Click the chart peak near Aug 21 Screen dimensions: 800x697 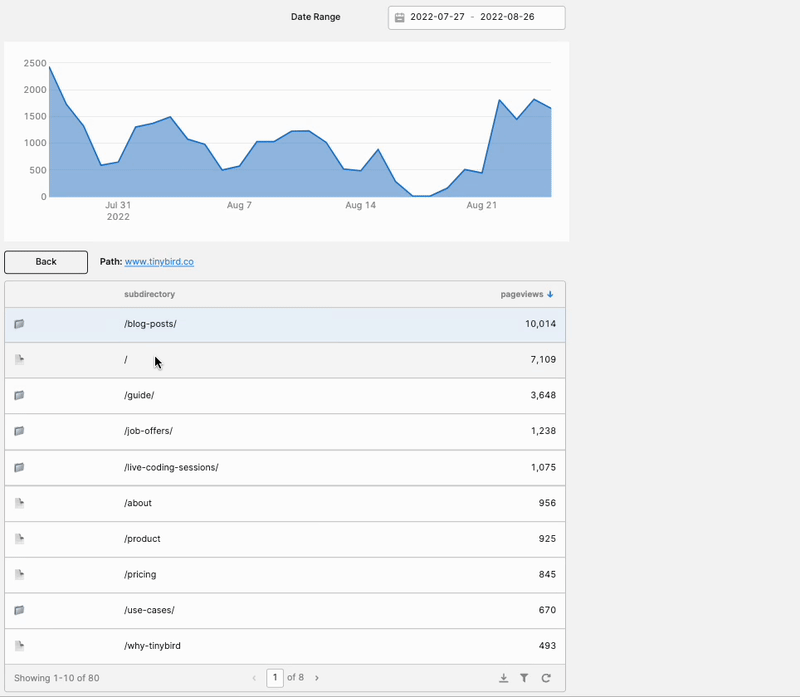tap(499, 100)
